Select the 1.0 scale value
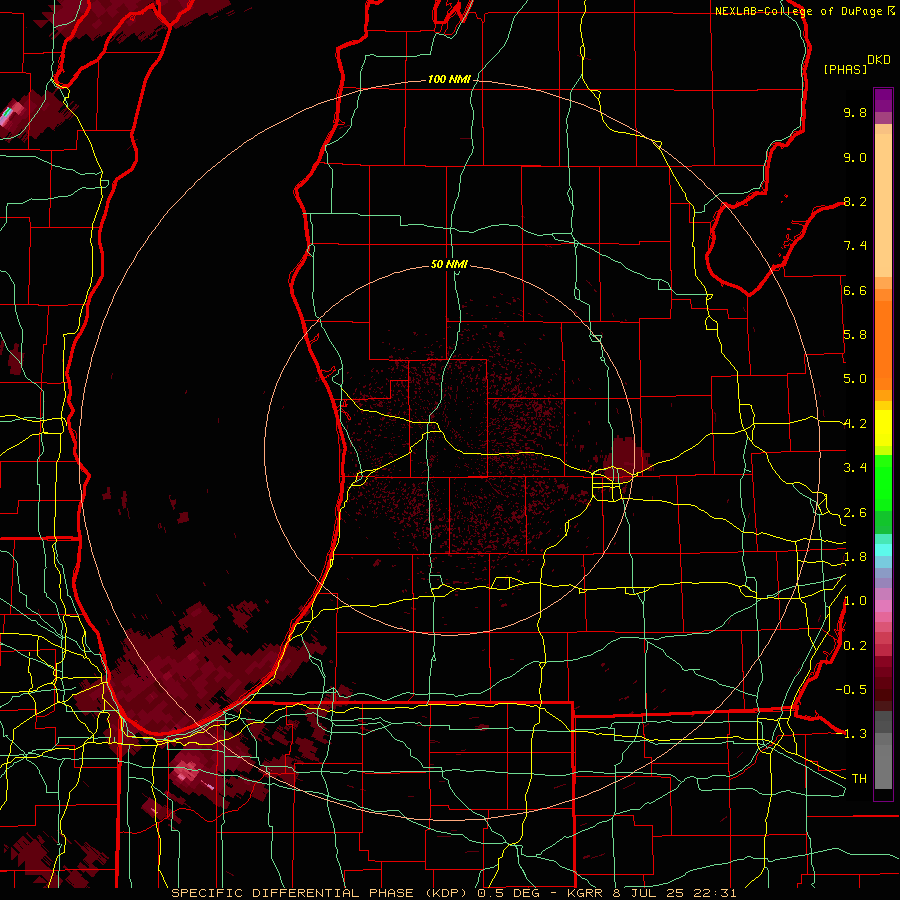 tap(855, 601)
